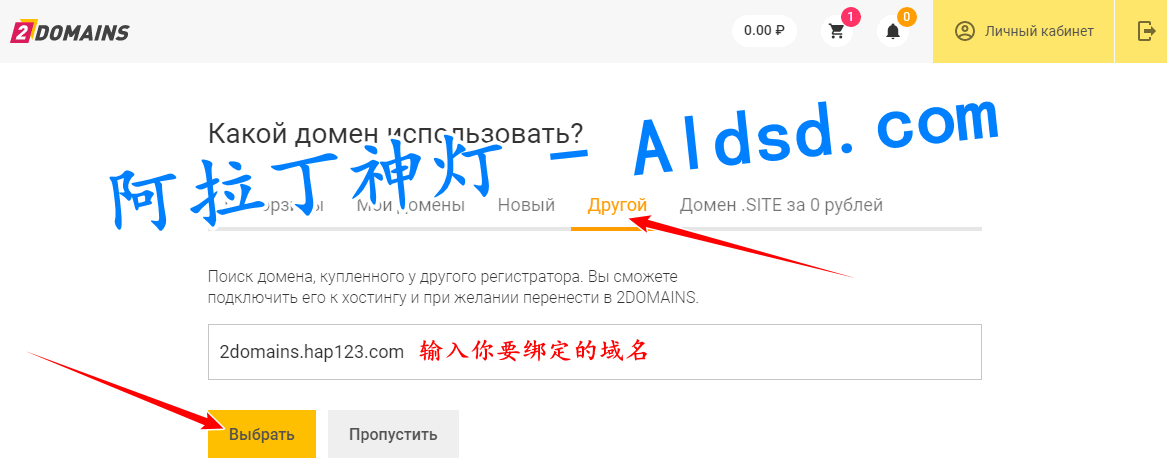1167x464 pixels.
Task: Switch to the Мои домены tab
Action: coord(411,205)
